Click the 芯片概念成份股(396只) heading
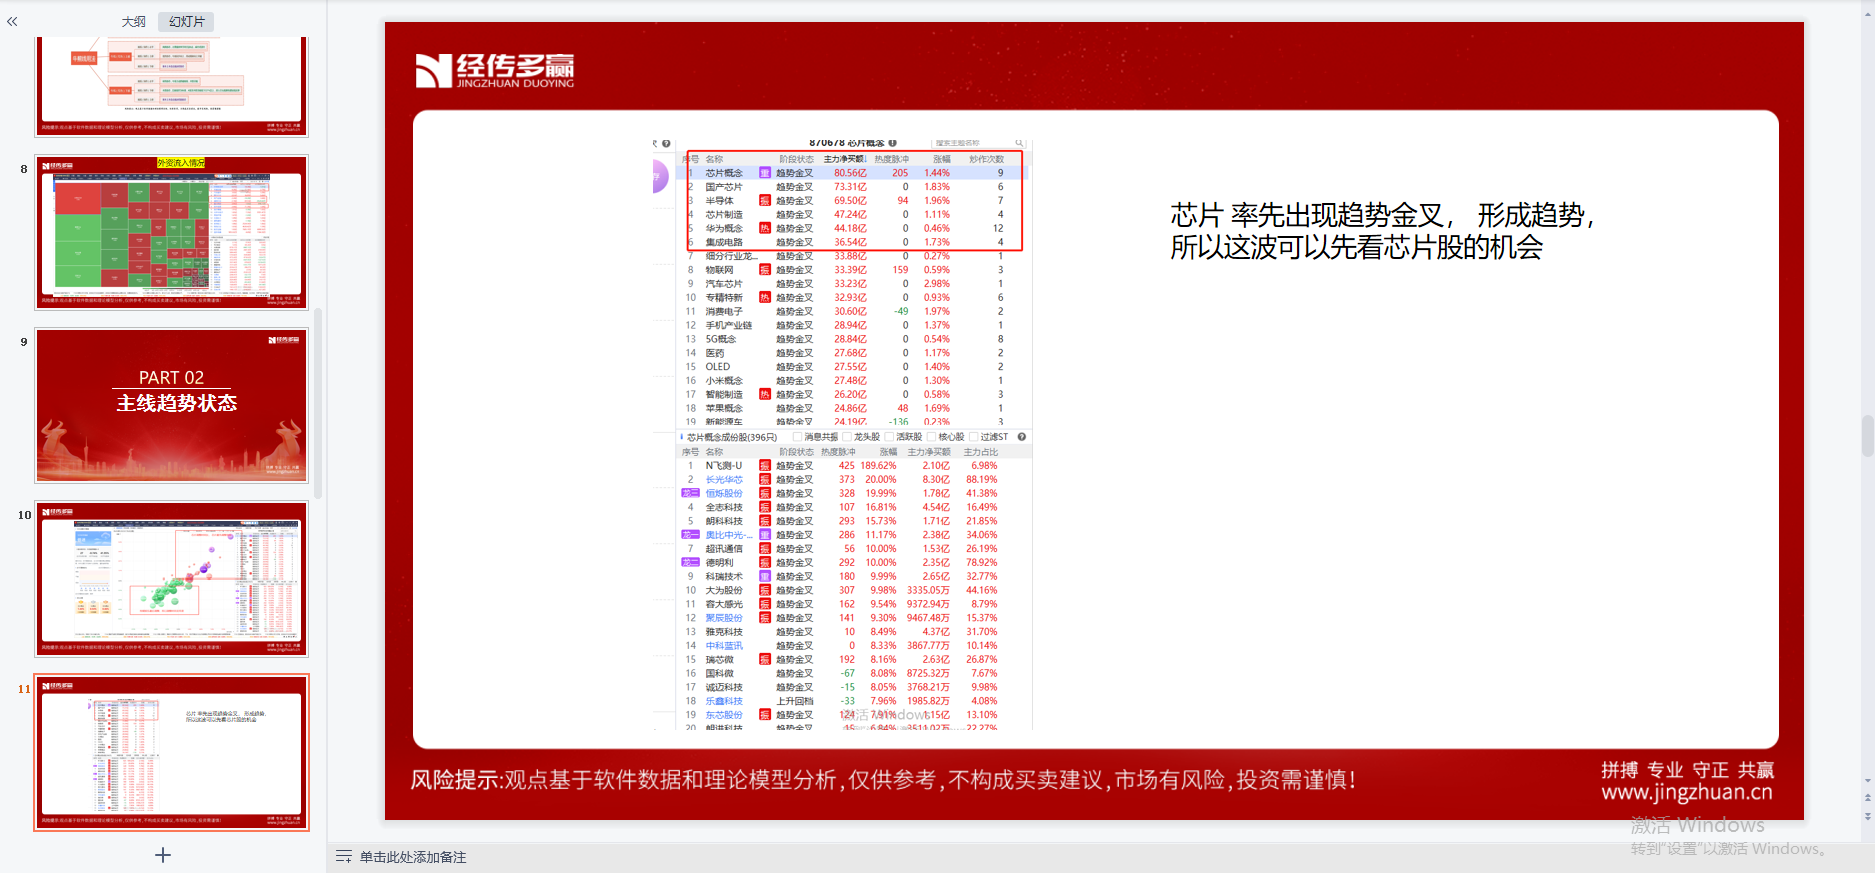1875x873 pixels. point(732,437)
